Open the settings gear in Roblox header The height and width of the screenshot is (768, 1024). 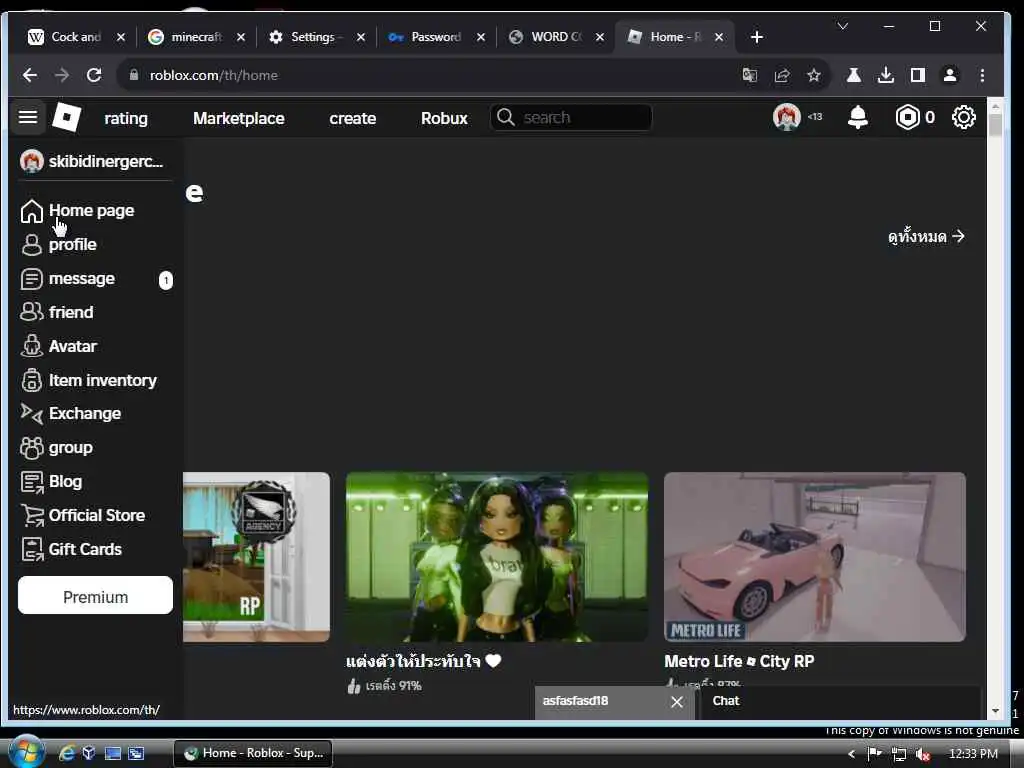click(964, 118)
